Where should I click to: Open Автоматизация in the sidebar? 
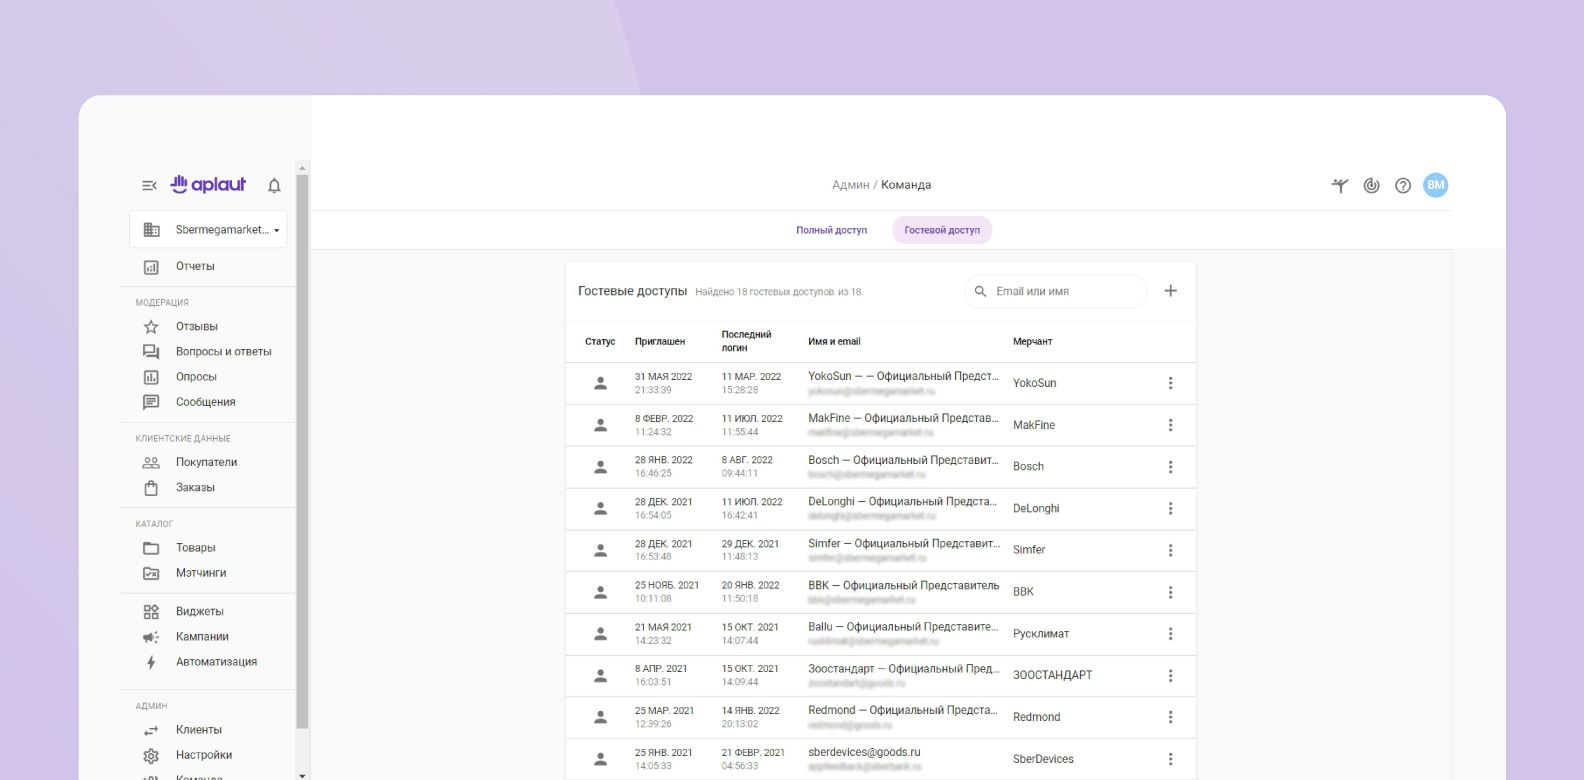(x=216, y=661)
